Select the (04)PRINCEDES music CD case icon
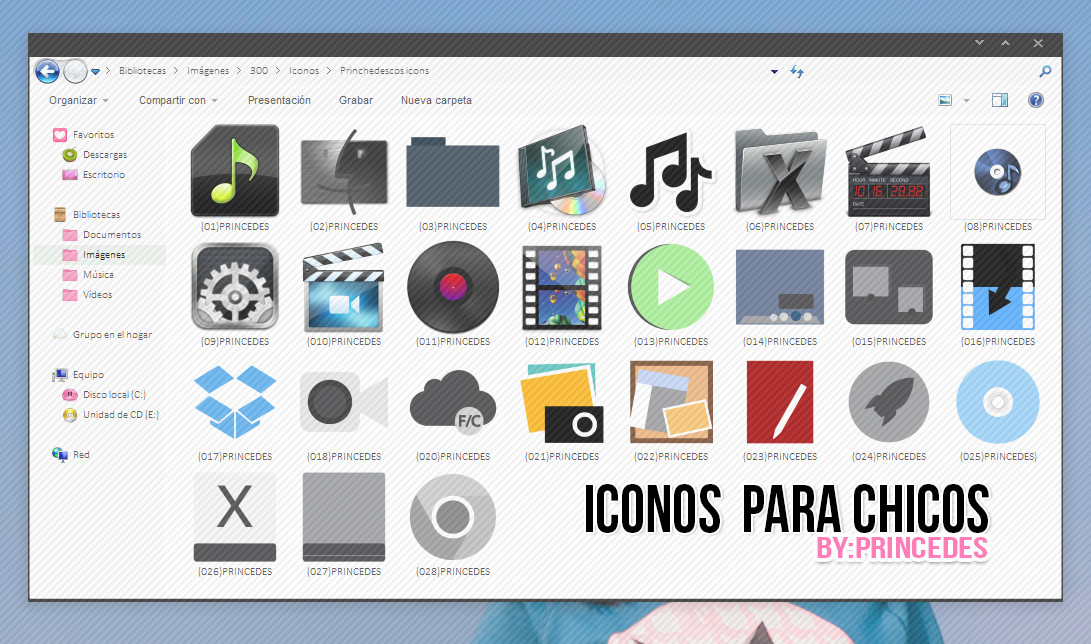The width and height of the screenshot is (1091, 644). [x=562, y=170]
